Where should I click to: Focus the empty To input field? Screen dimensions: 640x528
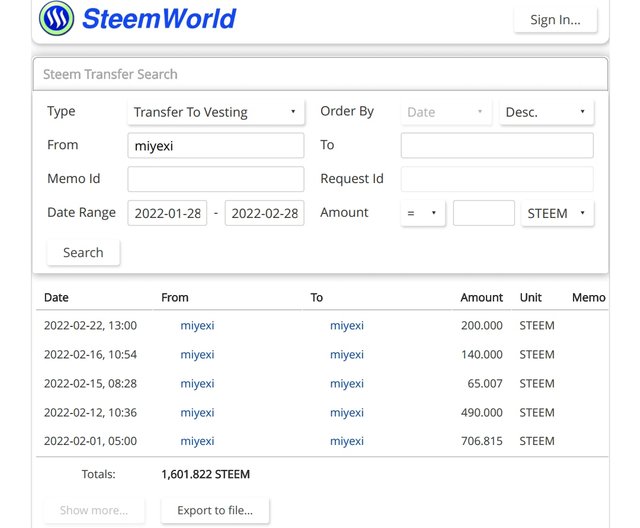[x=497, y=145]
